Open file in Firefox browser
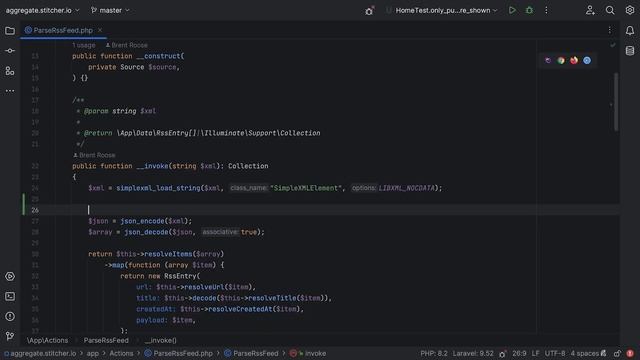 [x=574, y=60]
